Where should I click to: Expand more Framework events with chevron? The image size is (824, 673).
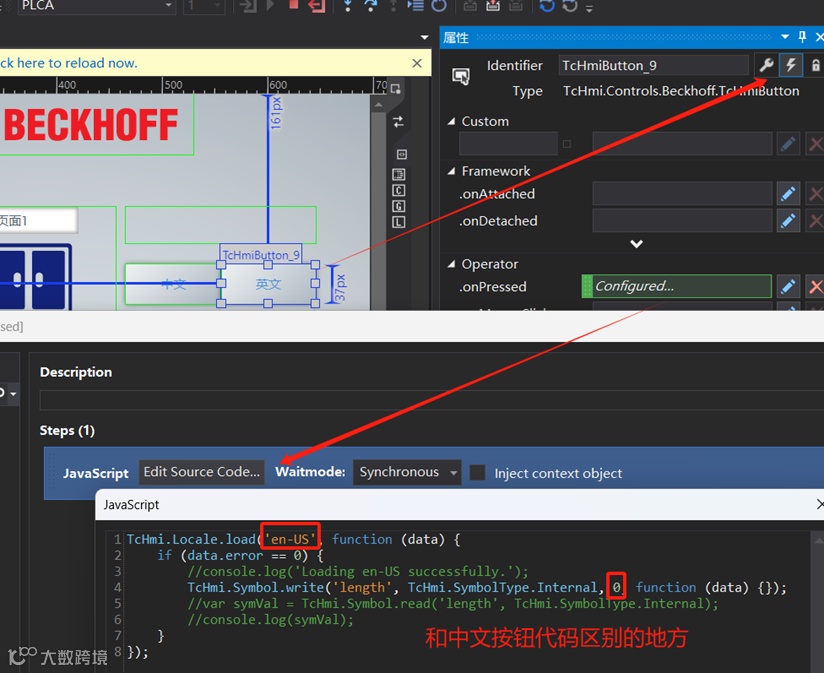point(636,244)
